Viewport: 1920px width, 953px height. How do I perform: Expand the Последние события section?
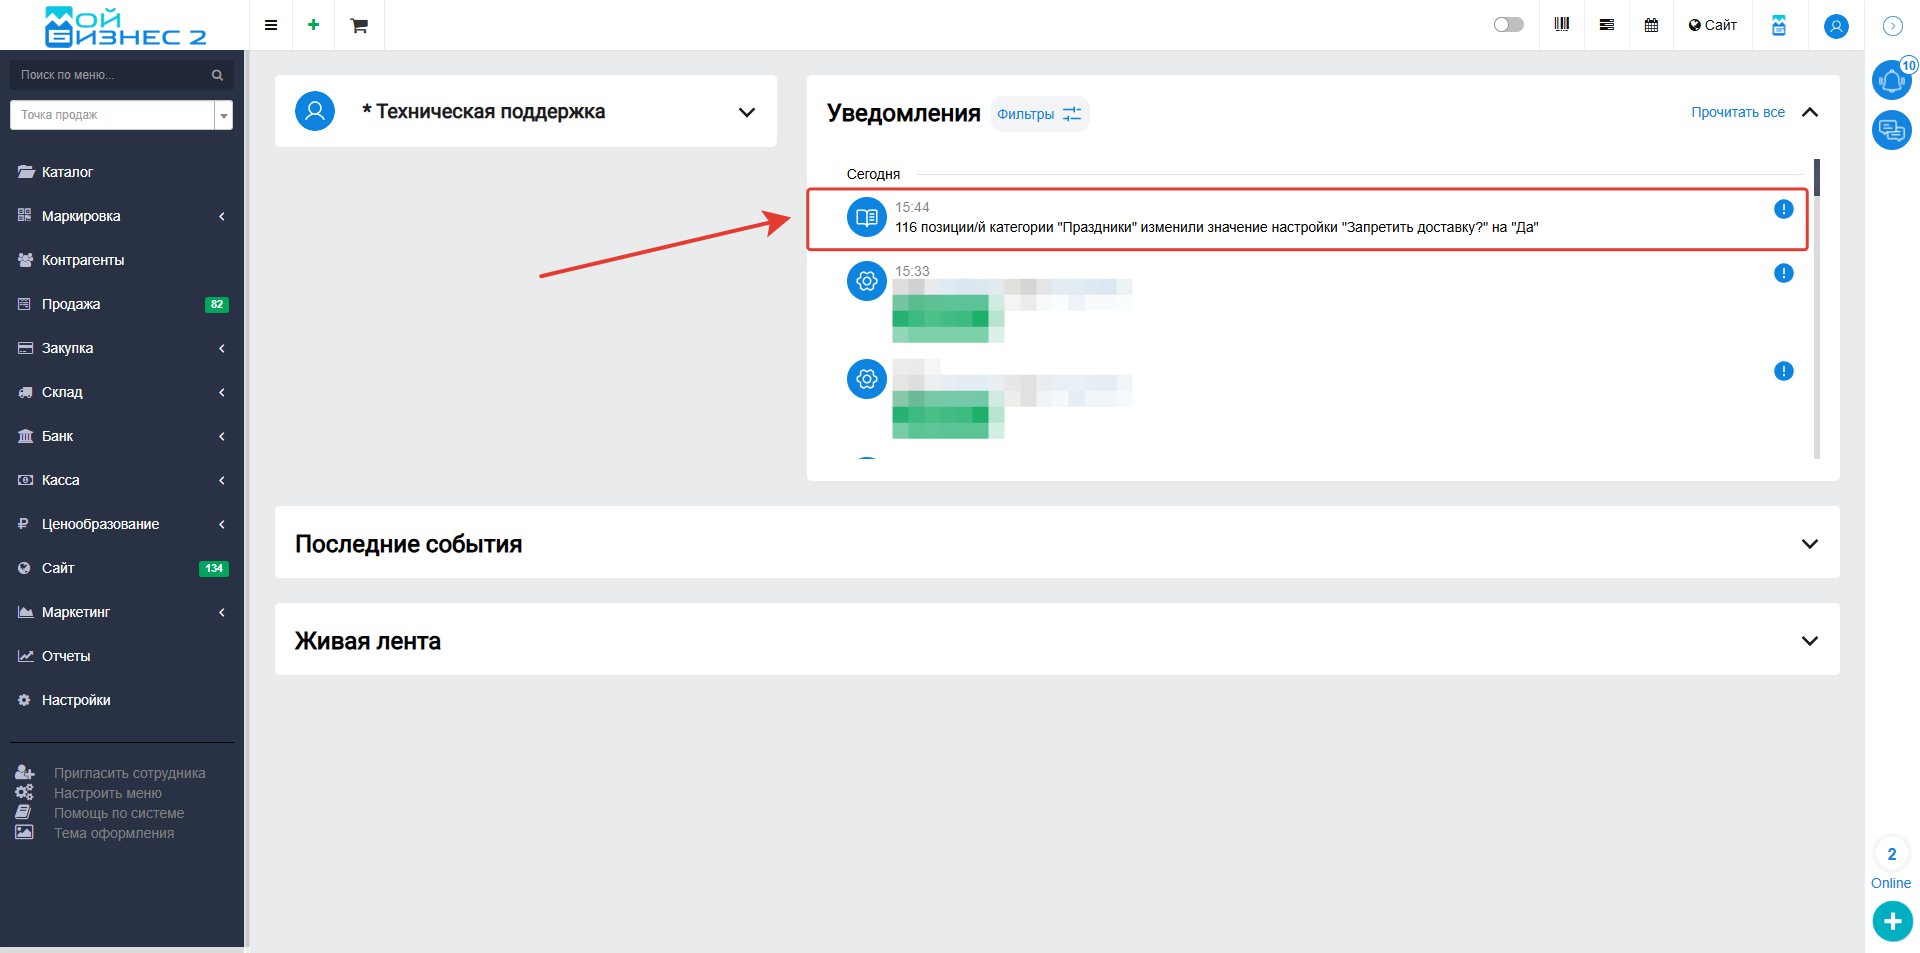click(1809, 544)
